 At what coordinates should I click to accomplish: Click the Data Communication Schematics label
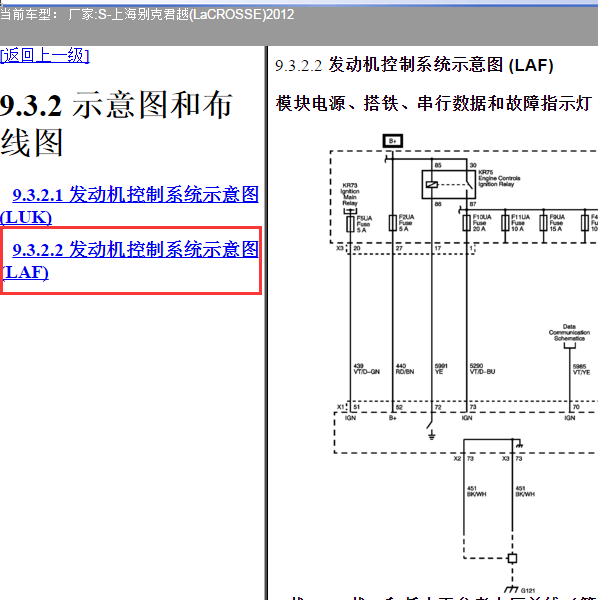tap(569, 333)
